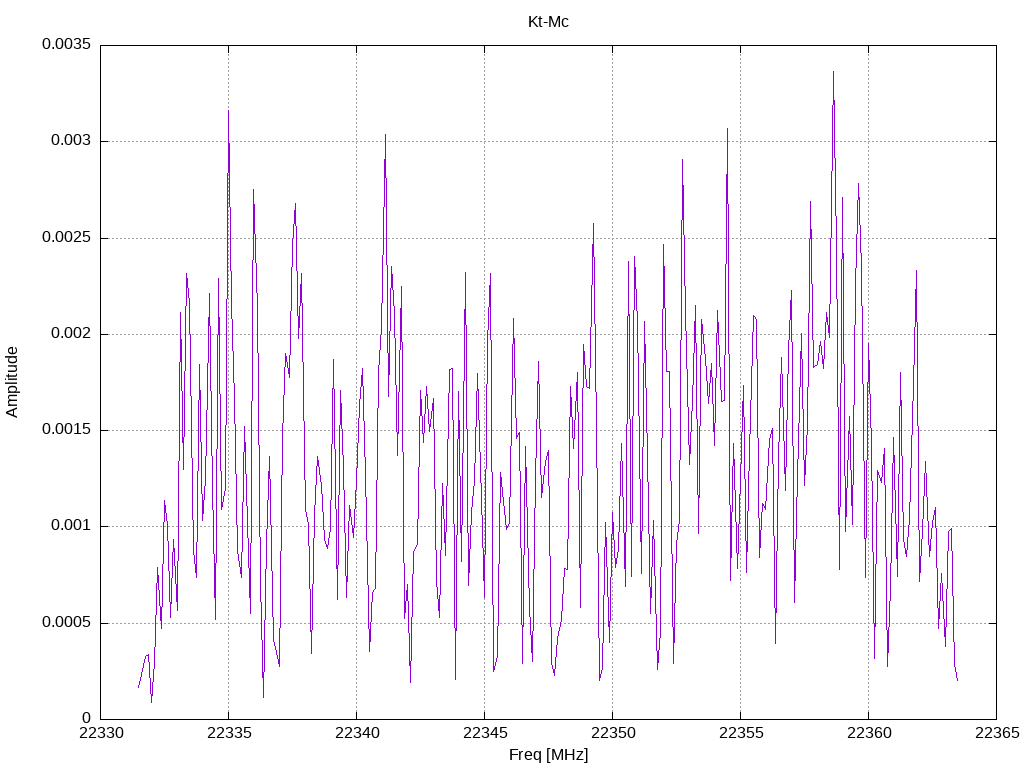Click the 22360 x-axis tick label
1024x768 pixels.
[x=869, y=733]
